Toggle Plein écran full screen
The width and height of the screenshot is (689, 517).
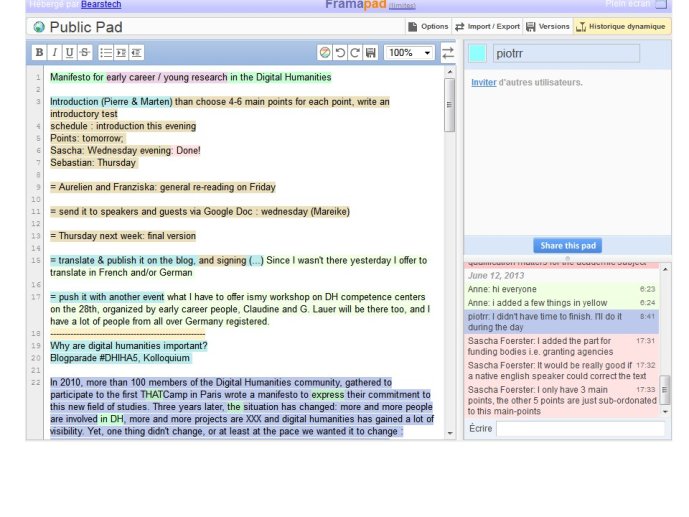tap(636, 4)
